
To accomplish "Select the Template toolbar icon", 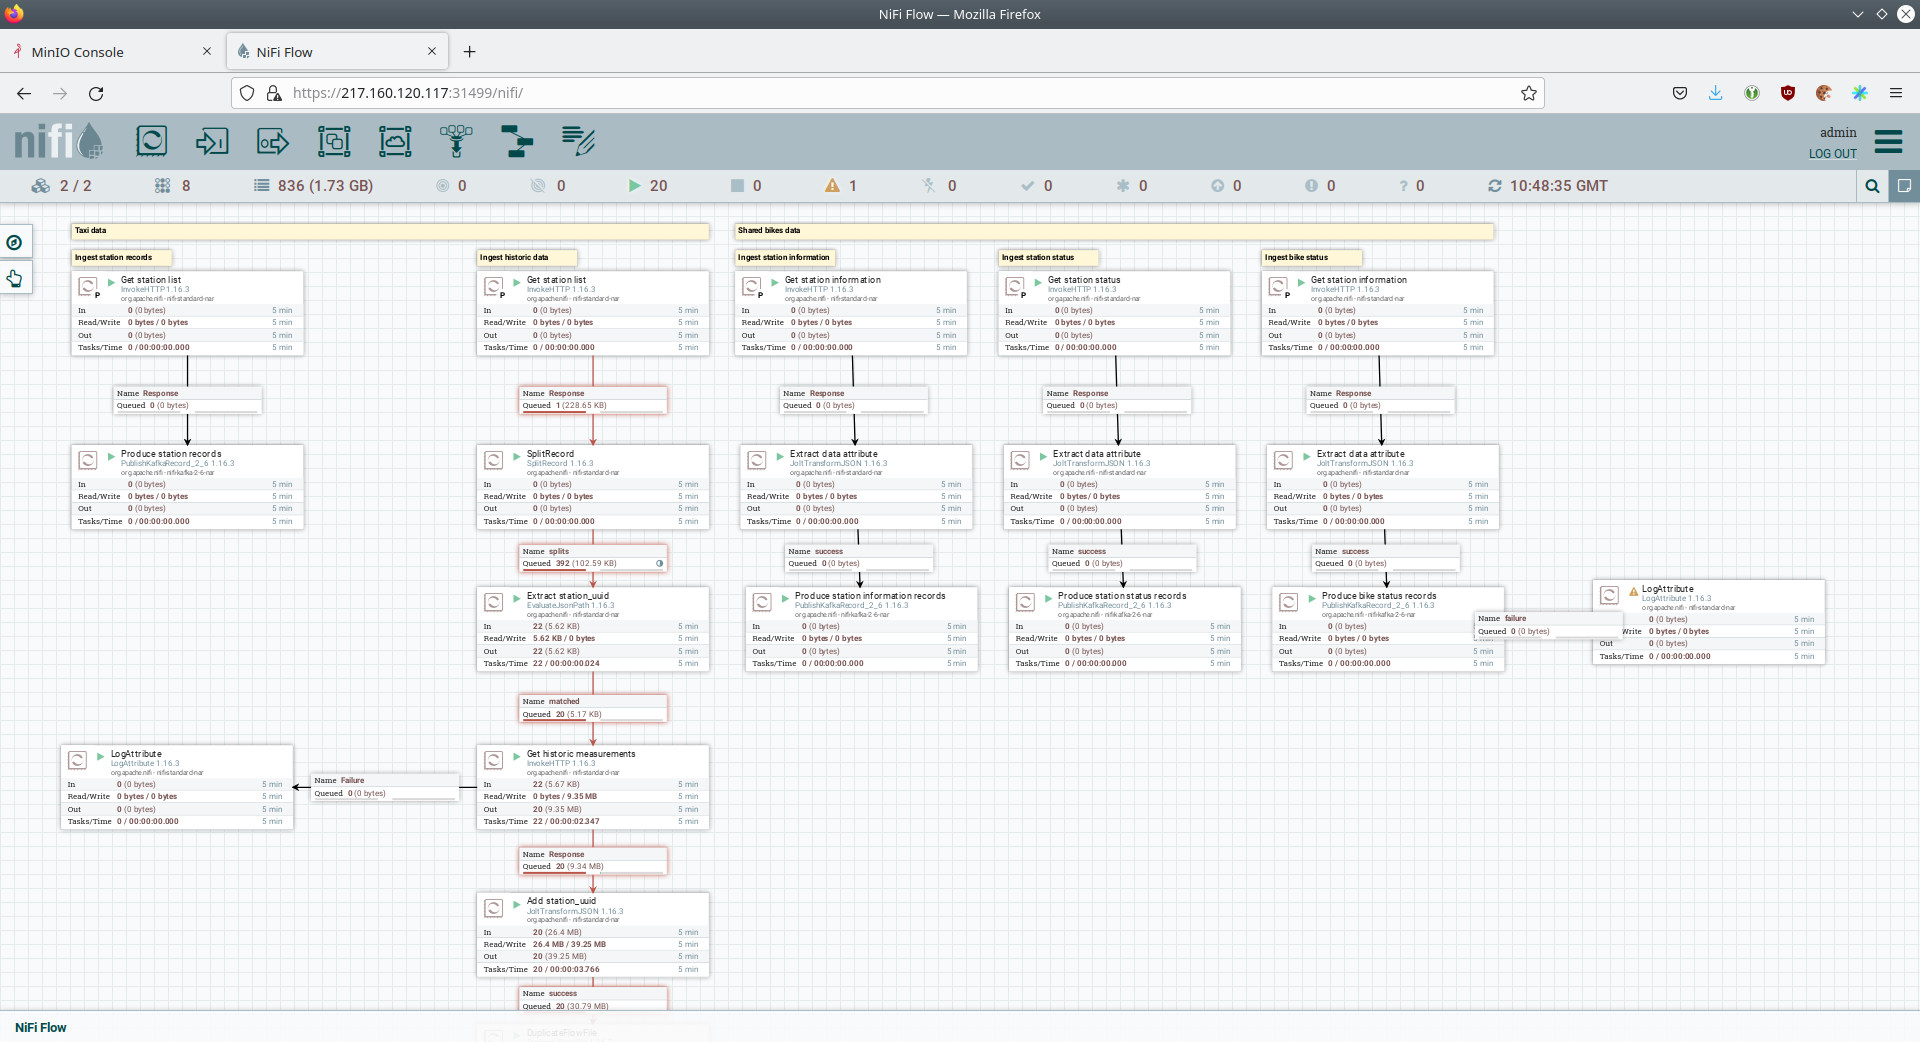I will click(517, 141).
